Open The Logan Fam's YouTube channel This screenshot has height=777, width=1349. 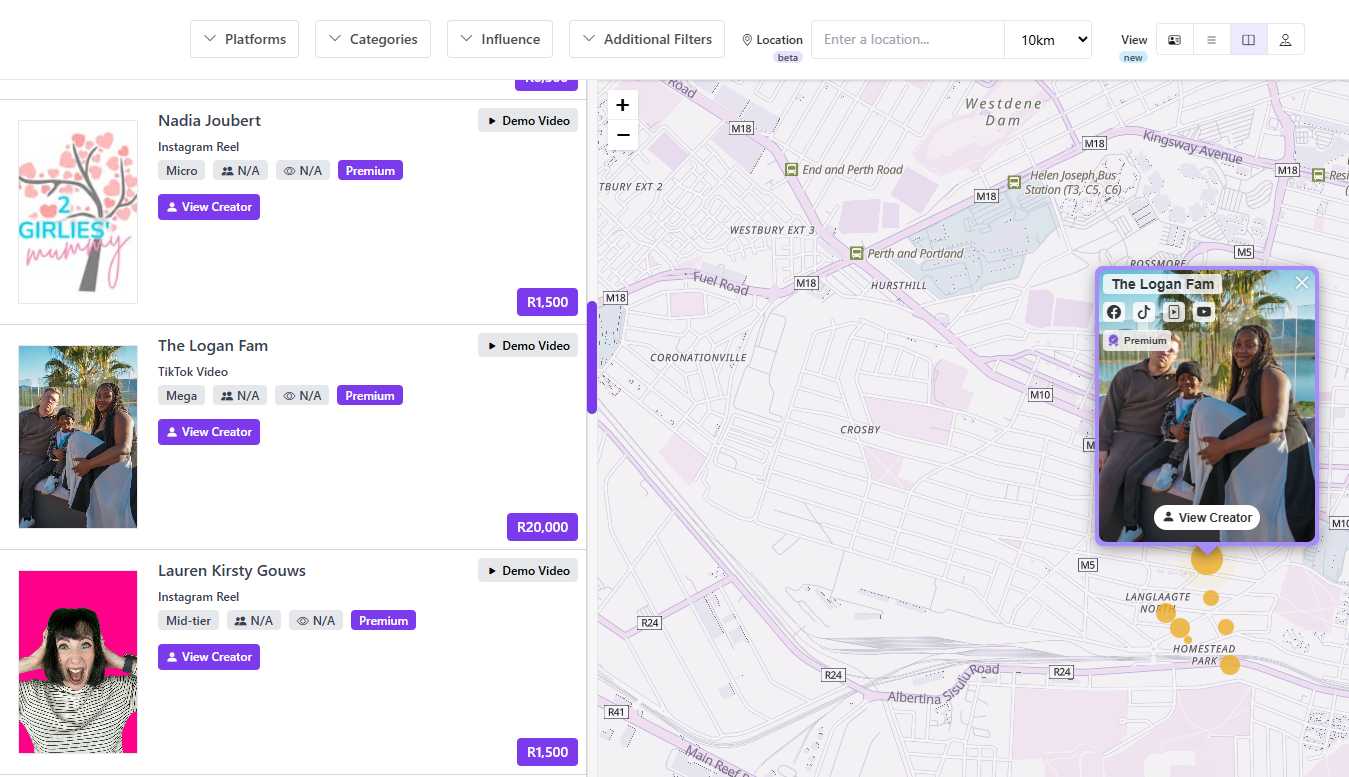pyautogui.click(x=1203, y=311)
